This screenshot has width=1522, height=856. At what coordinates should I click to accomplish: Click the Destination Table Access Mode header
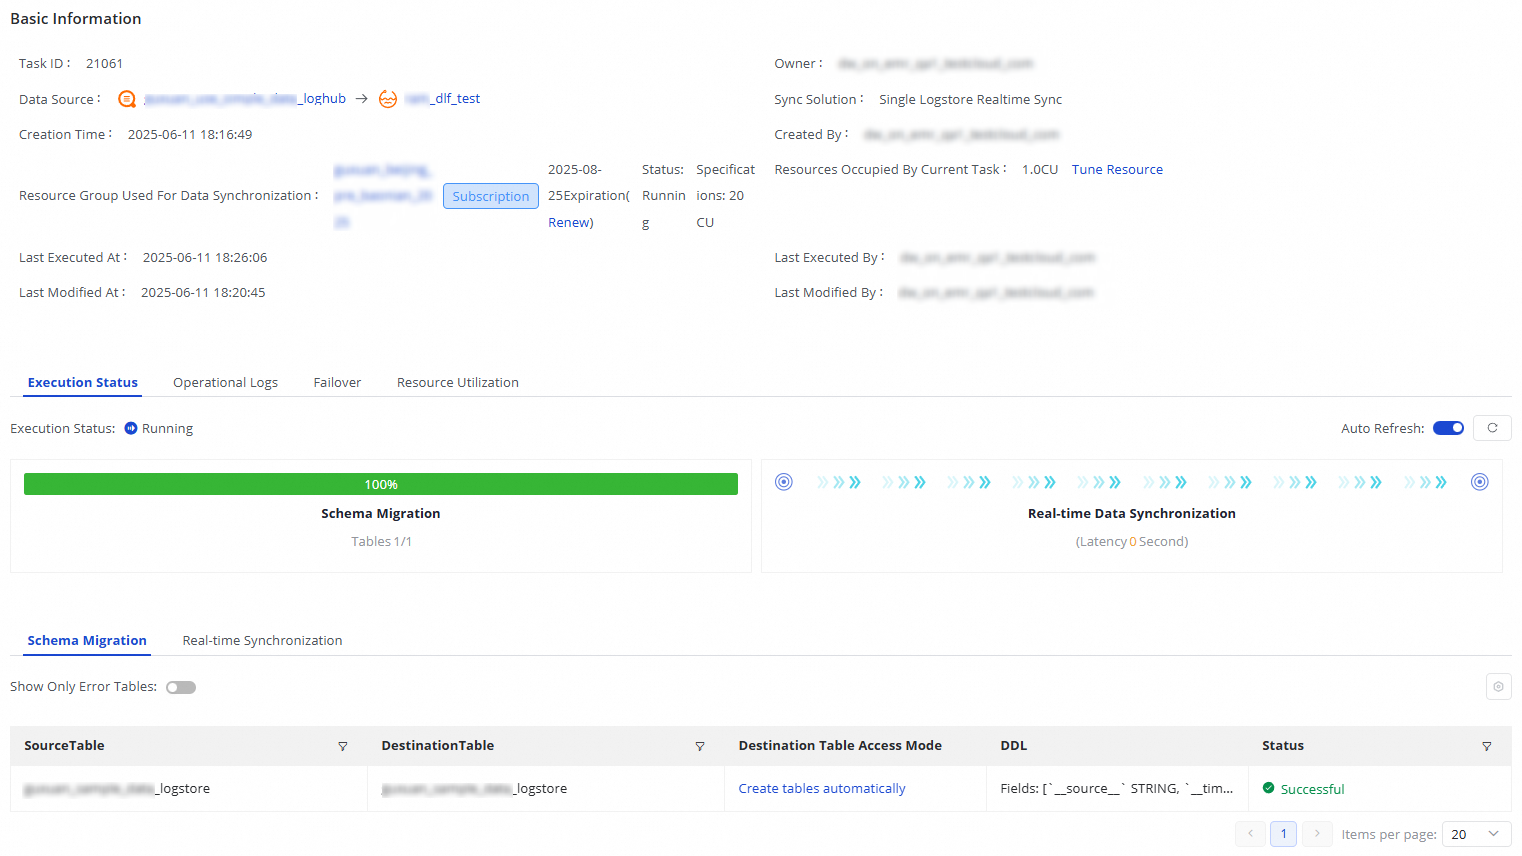click(840, 745)
